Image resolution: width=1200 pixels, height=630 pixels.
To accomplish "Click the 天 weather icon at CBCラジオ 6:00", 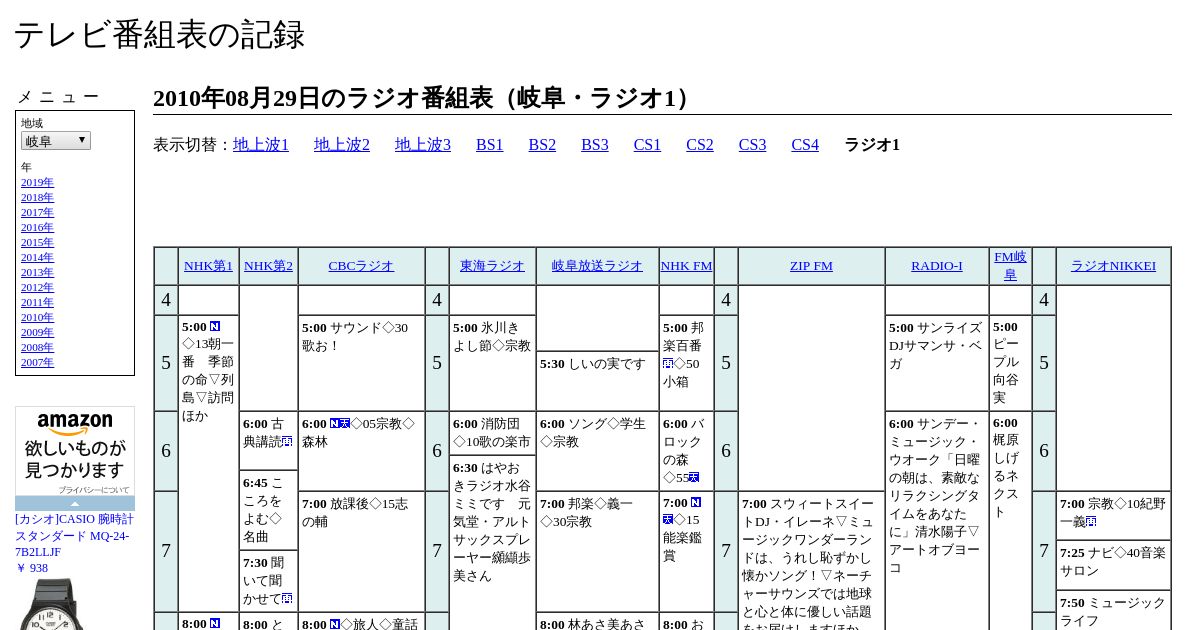I will (x=345, y=424).
